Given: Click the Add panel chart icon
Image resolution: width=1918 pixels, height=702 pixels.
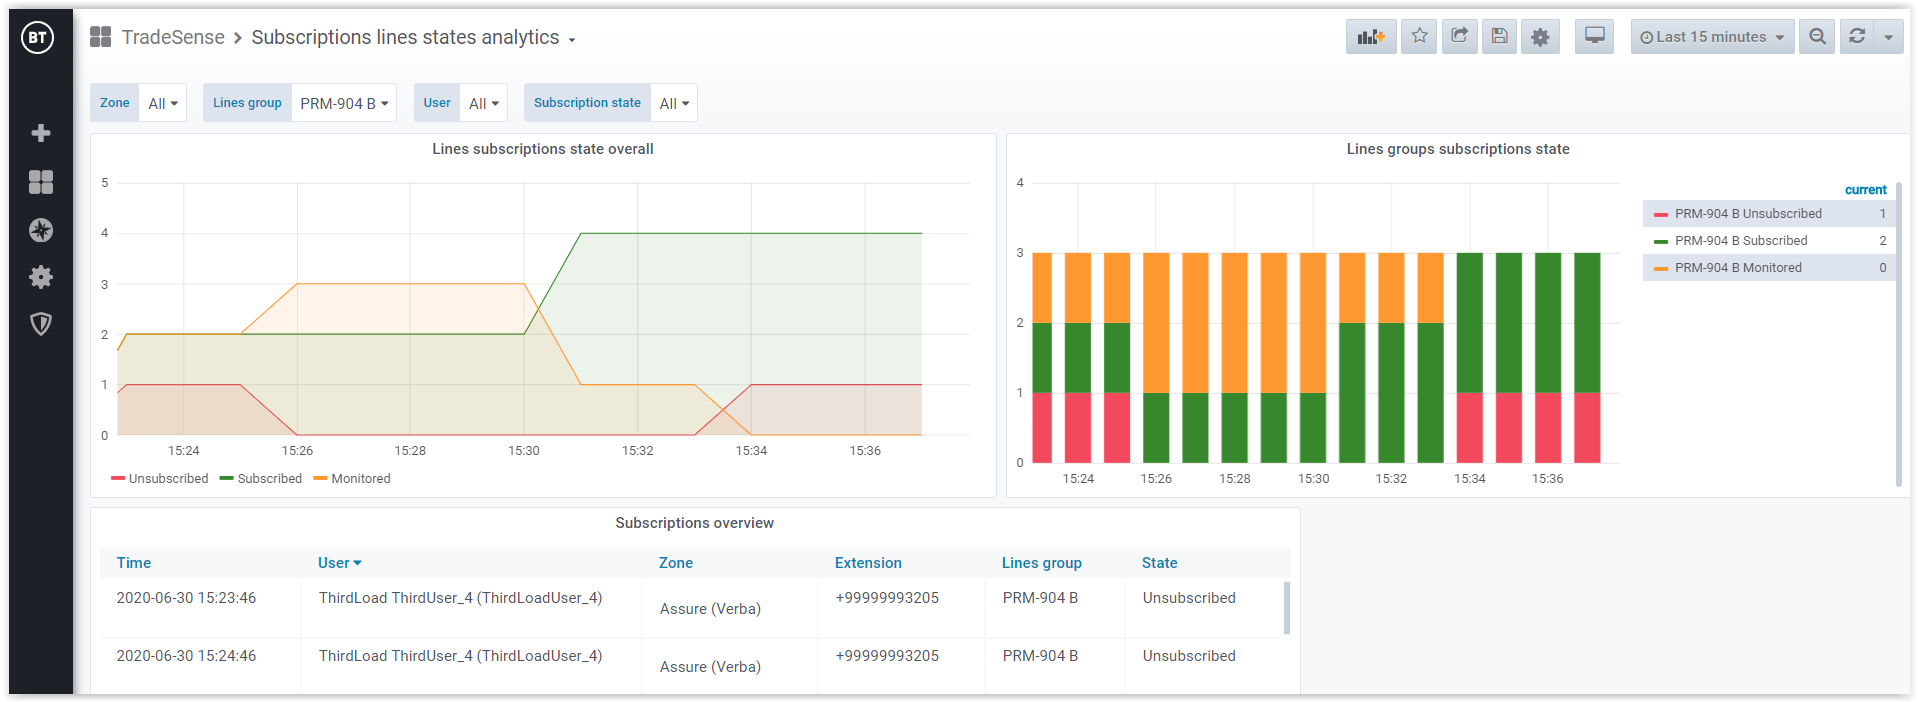Looking at the screenshot, I should coord(1371,37).
